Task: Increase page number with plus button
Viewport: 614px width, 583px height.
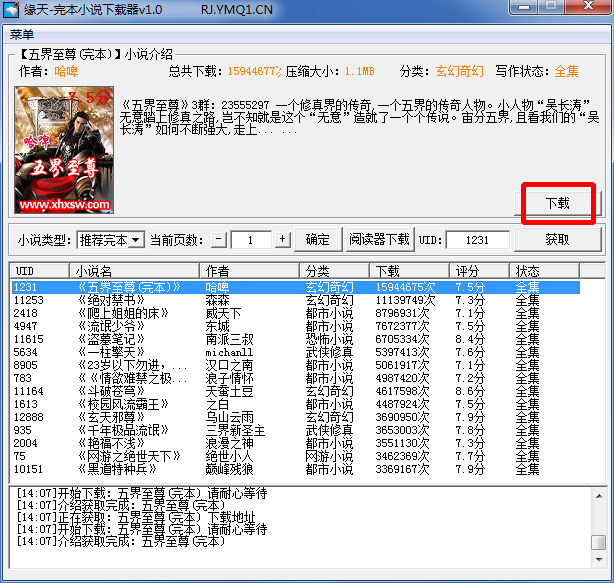Action: [x=282, y=240]
